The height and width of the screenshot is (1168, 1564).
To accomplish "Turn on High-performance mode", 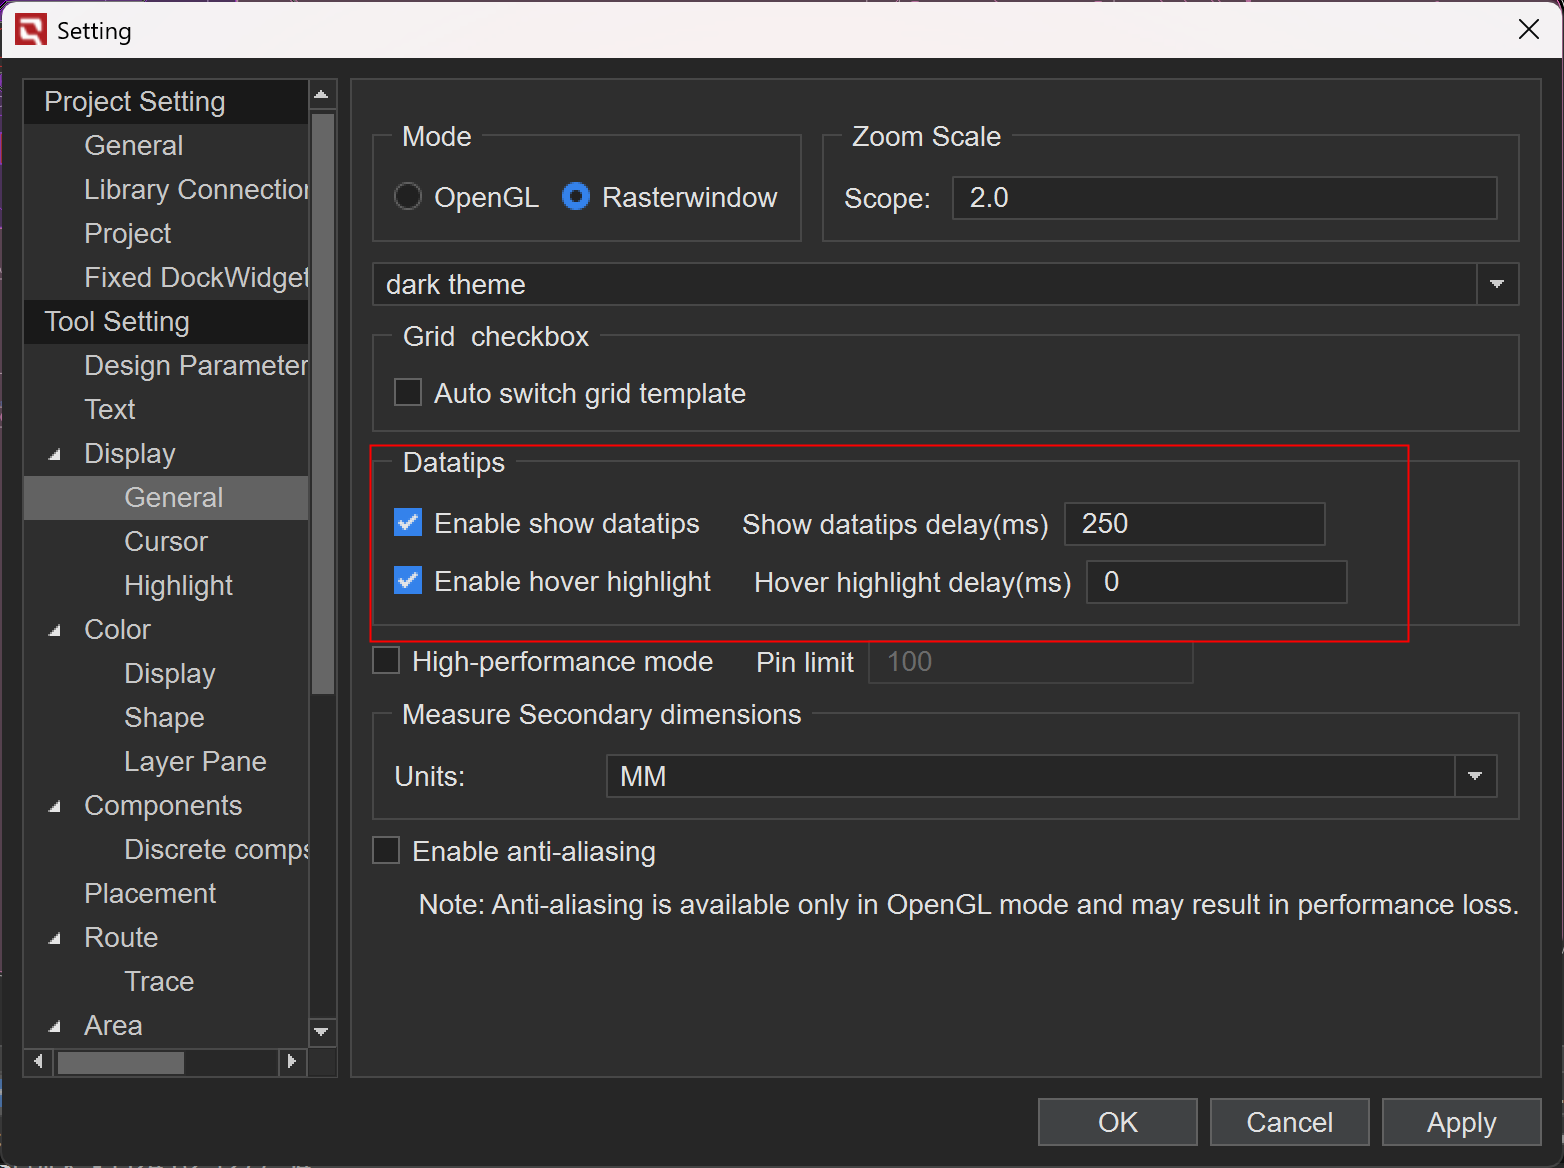I will coord(386,661).
